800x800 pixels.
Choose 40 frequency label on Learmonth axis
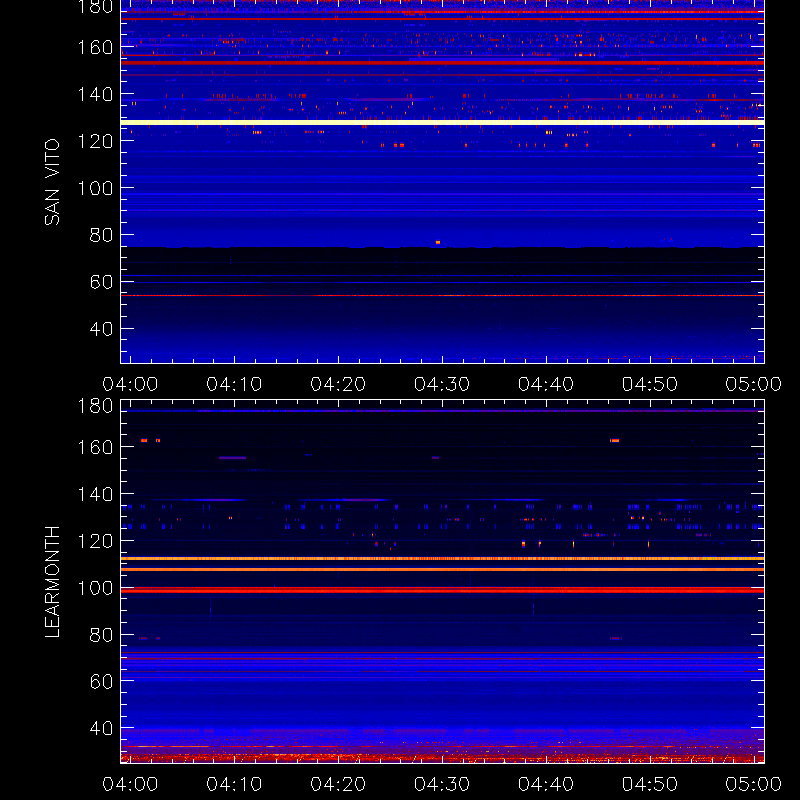101,729
